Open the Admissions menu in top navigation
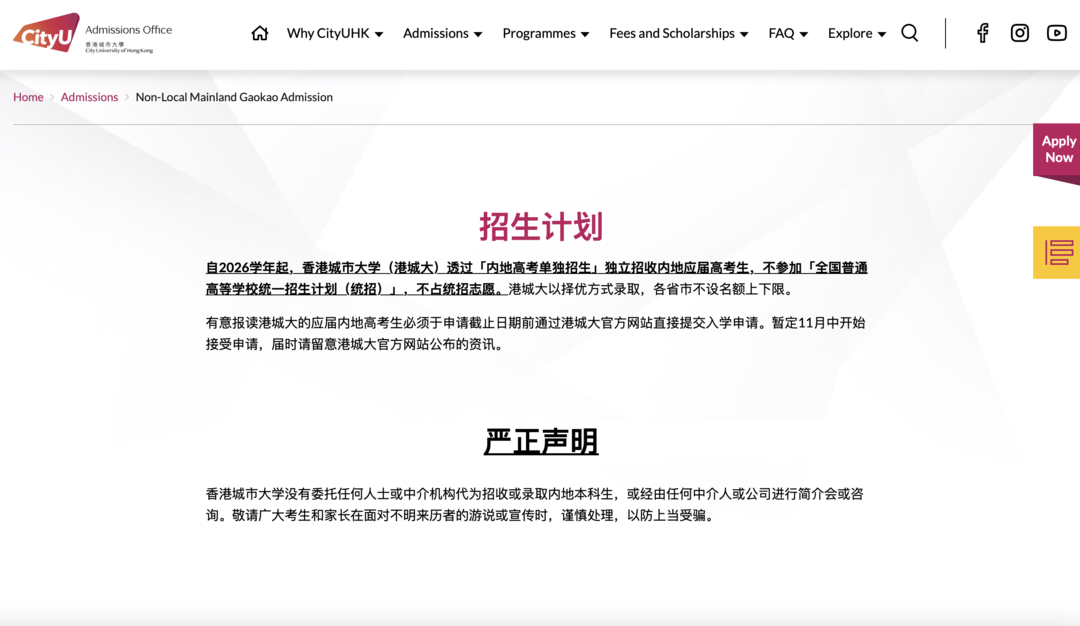Screen dimensions: 1080x626 (435, 33)
